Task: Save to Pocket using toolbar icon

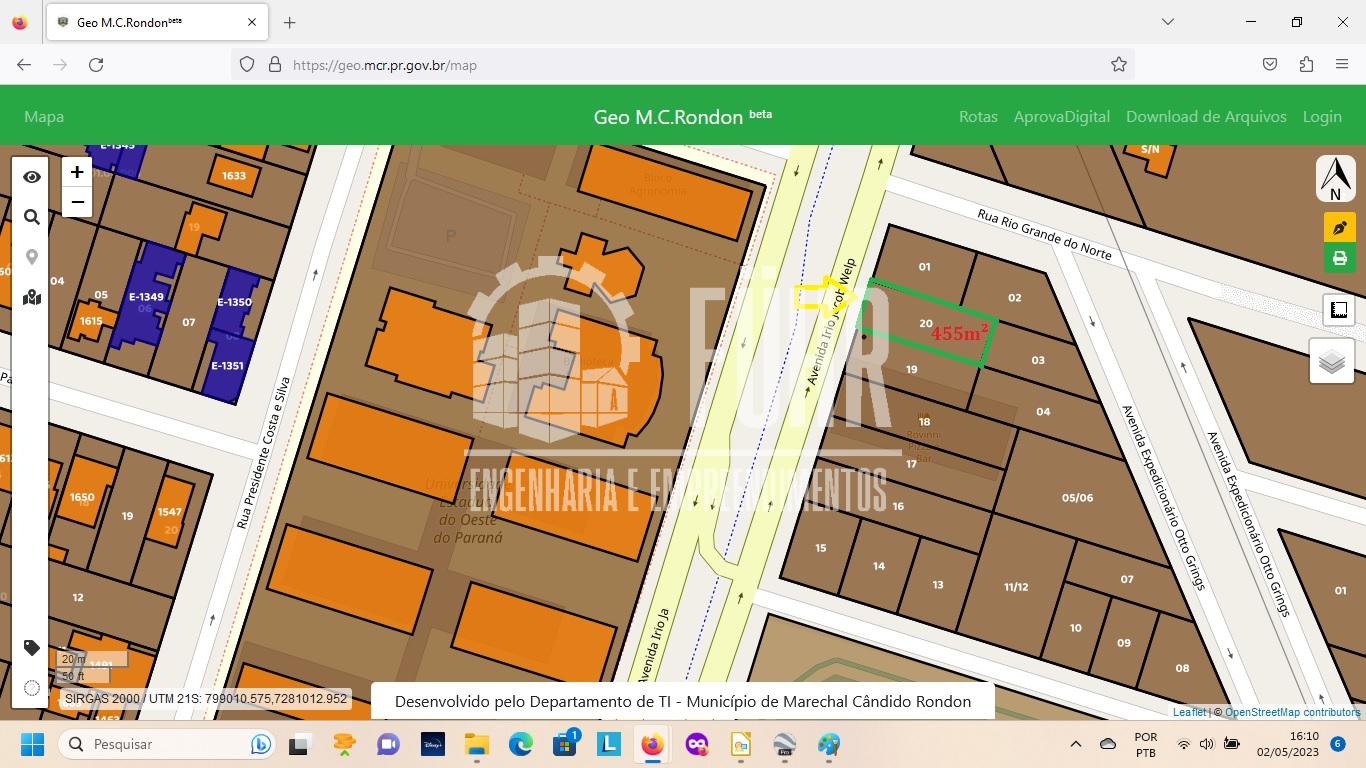Action: (x=1270, y=65)
